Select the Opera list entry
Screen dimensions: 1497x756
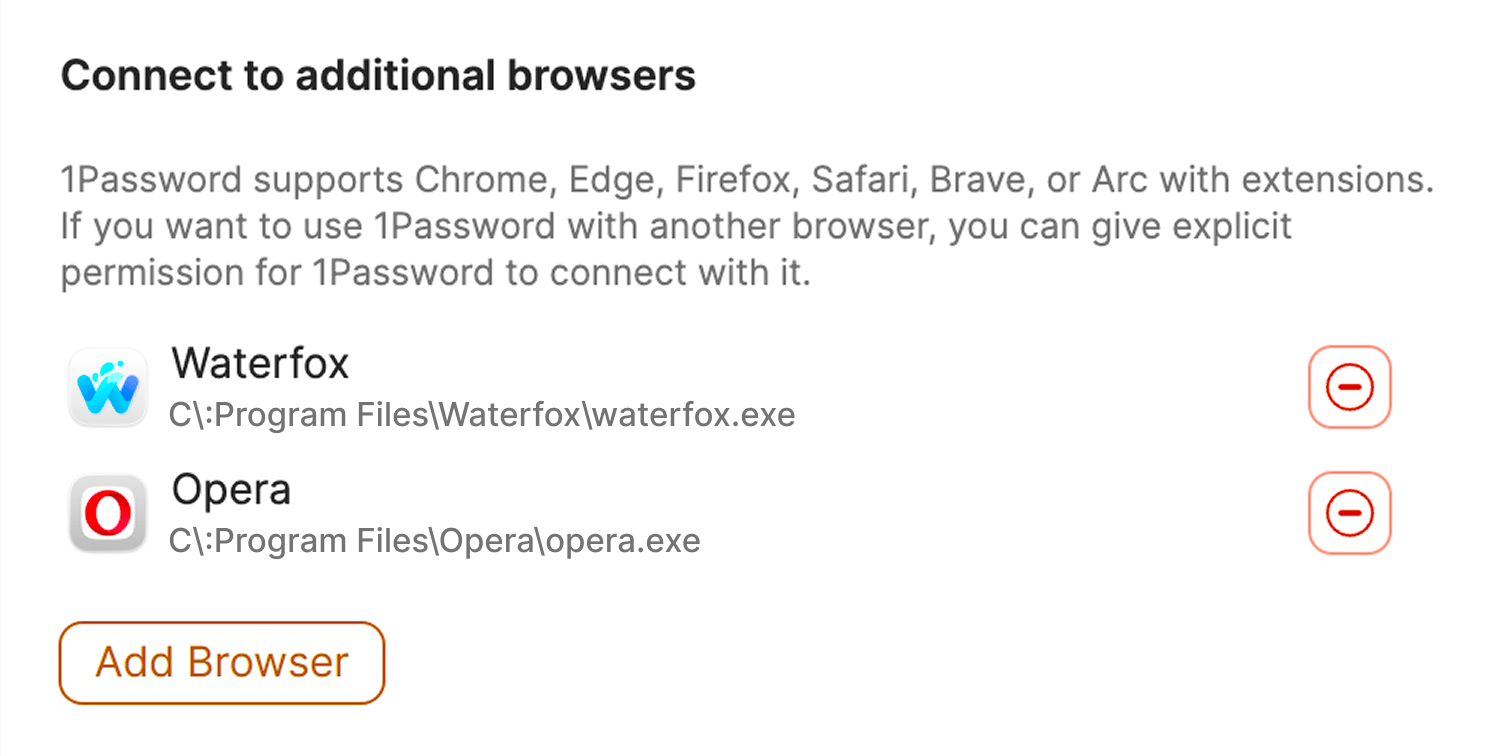tap(400, 513)
